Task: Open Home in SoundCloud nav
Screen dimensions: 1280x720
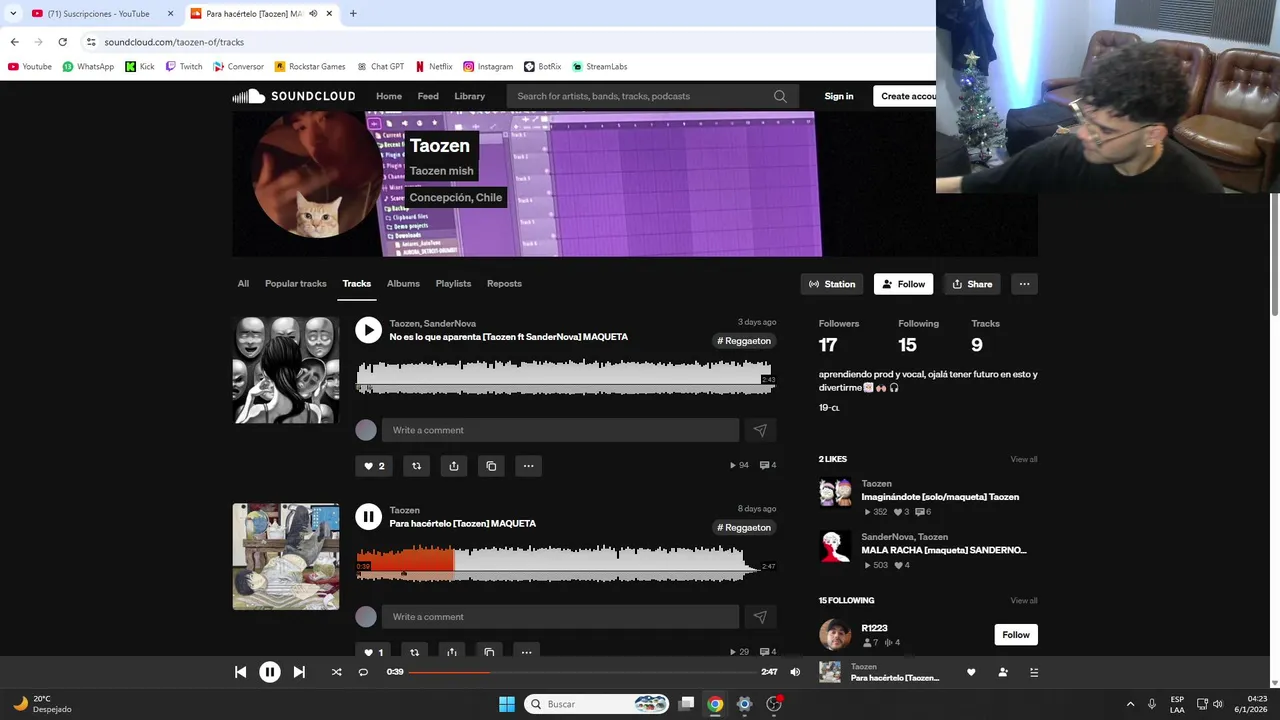Action: point(389,96)
